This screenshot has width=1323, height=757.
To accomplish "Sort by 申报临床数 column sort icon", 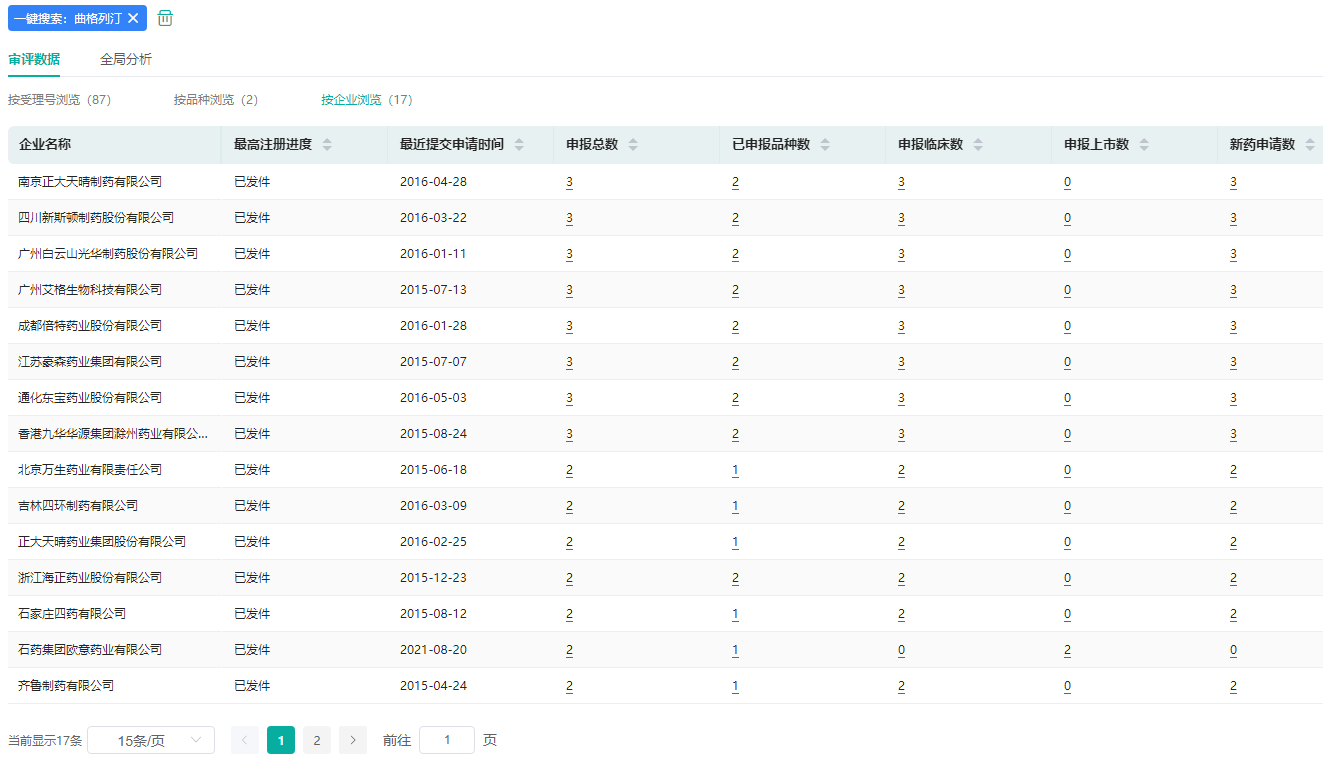I will pyautogui.click(x=978, y=145).
